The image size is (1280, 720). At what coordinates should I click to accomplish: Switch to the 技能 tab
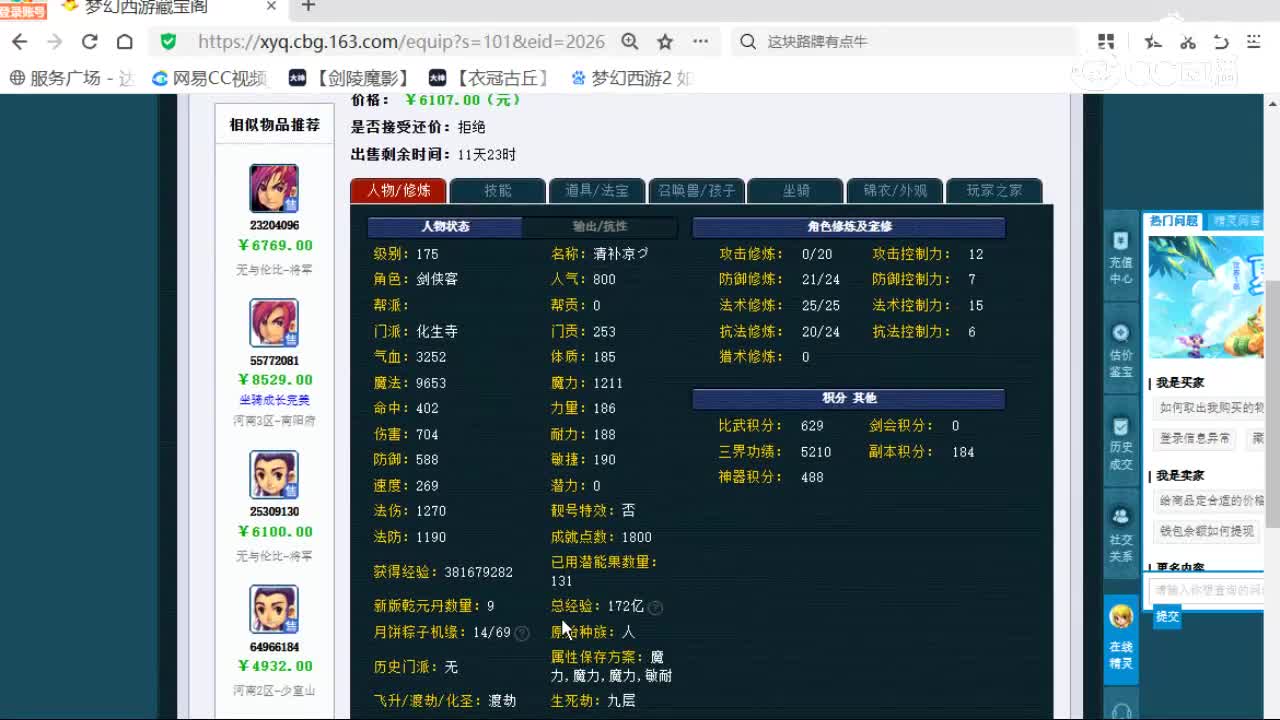(498, 190)
